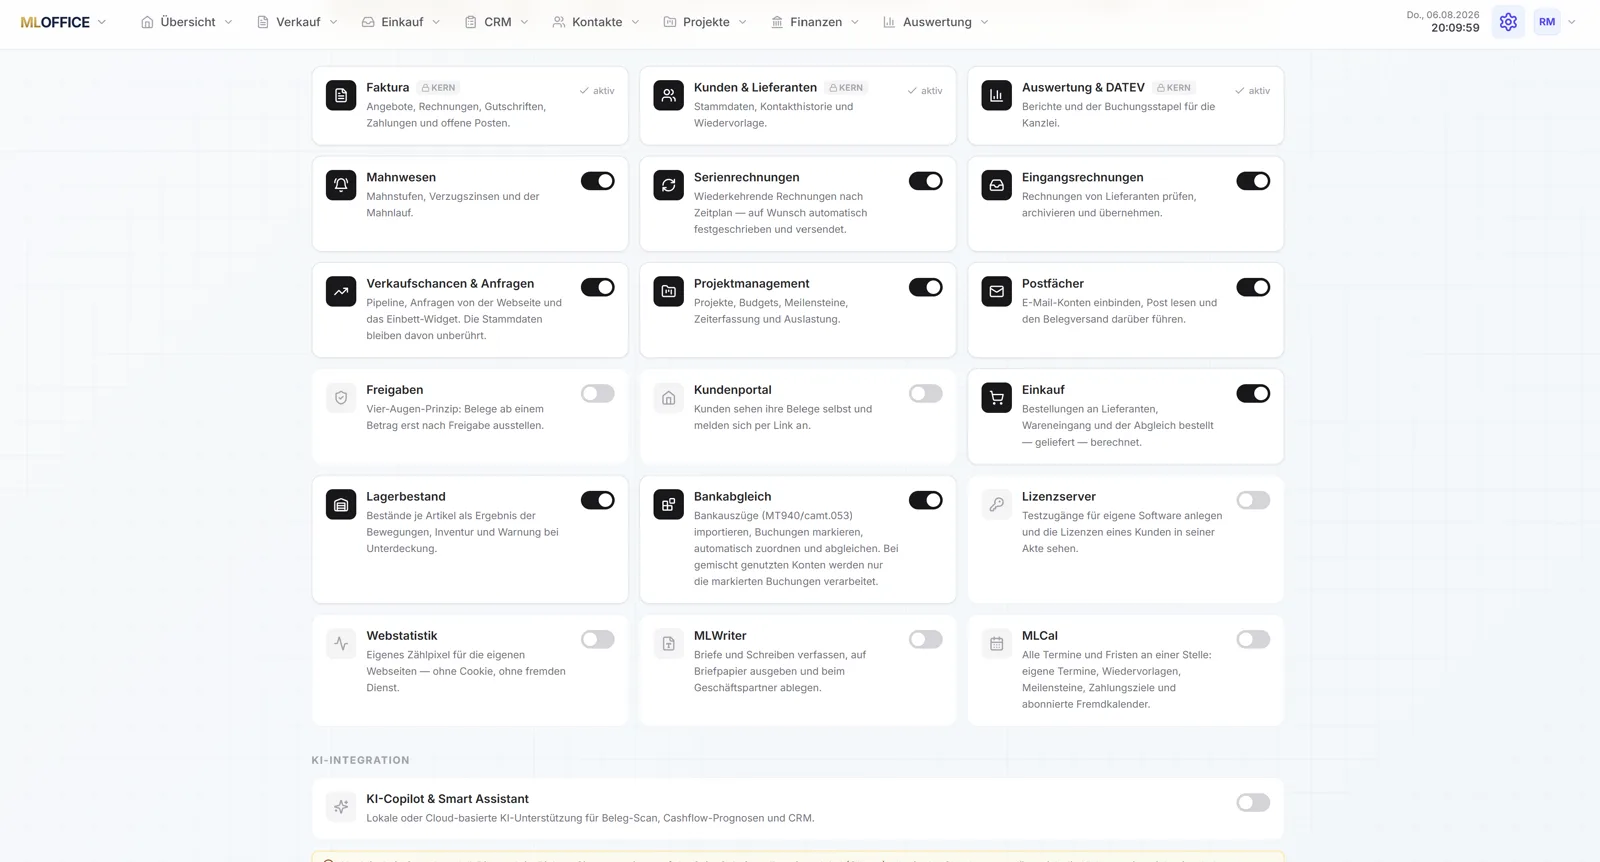Open settings via the gear icon
The width and height of the screenshot is (1600, 862).
[x=1508, y=22]
